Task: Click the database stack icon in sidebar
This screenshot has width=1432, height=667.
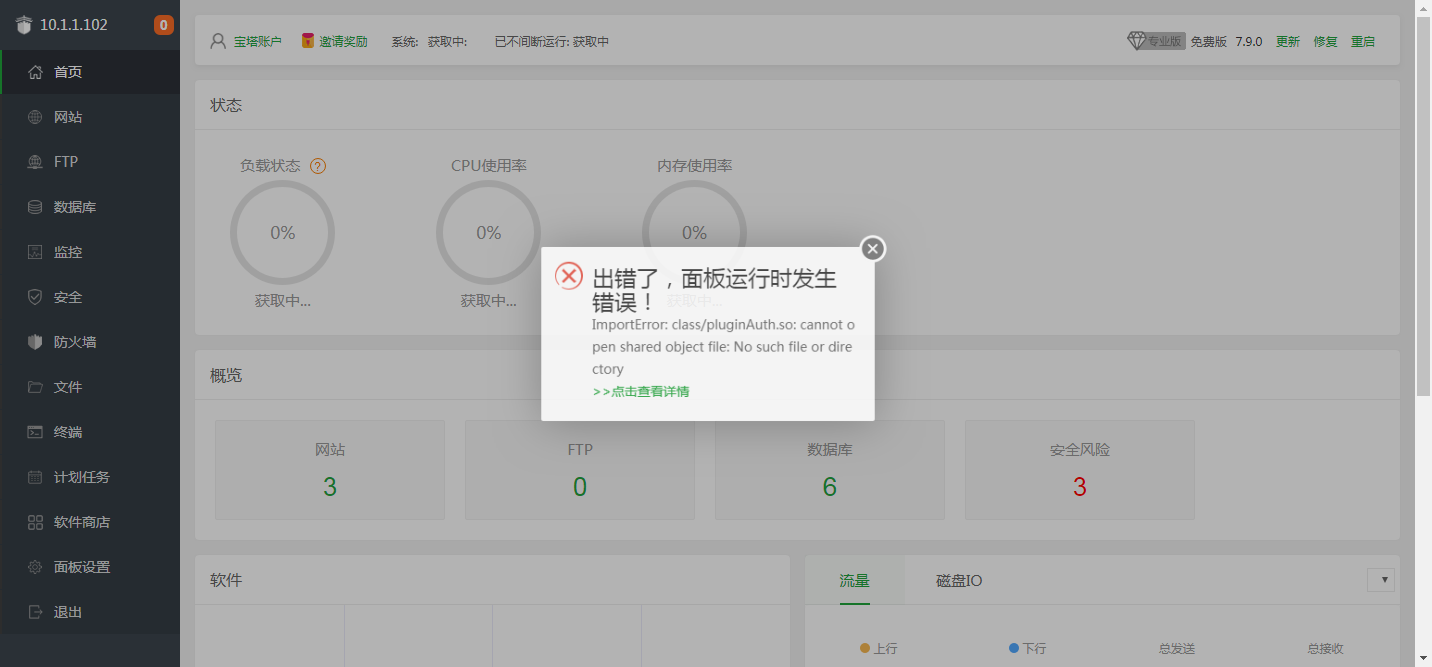Action: click(35, 207)
